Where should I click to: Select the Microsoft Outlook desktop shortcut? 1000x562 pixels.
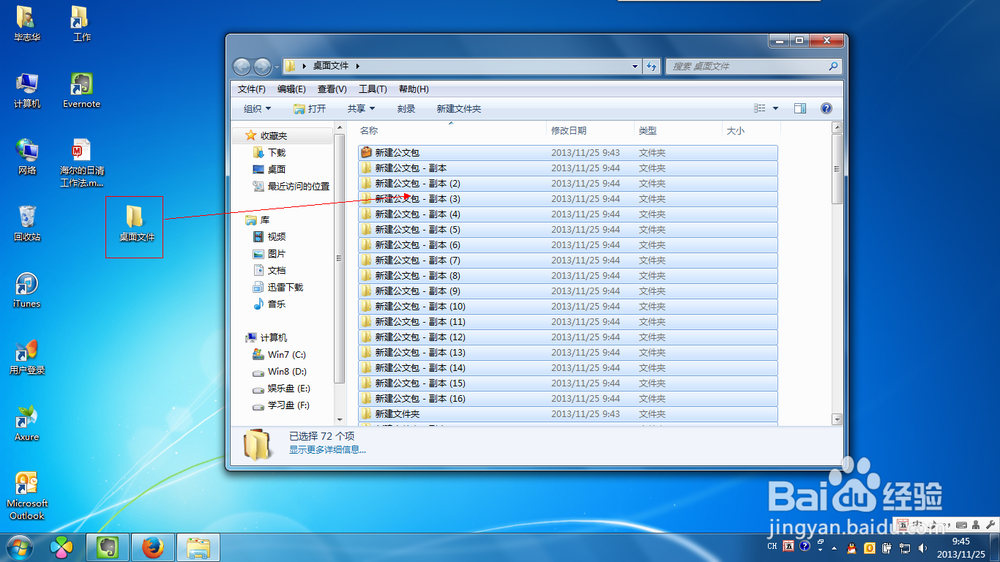(27, 496)
